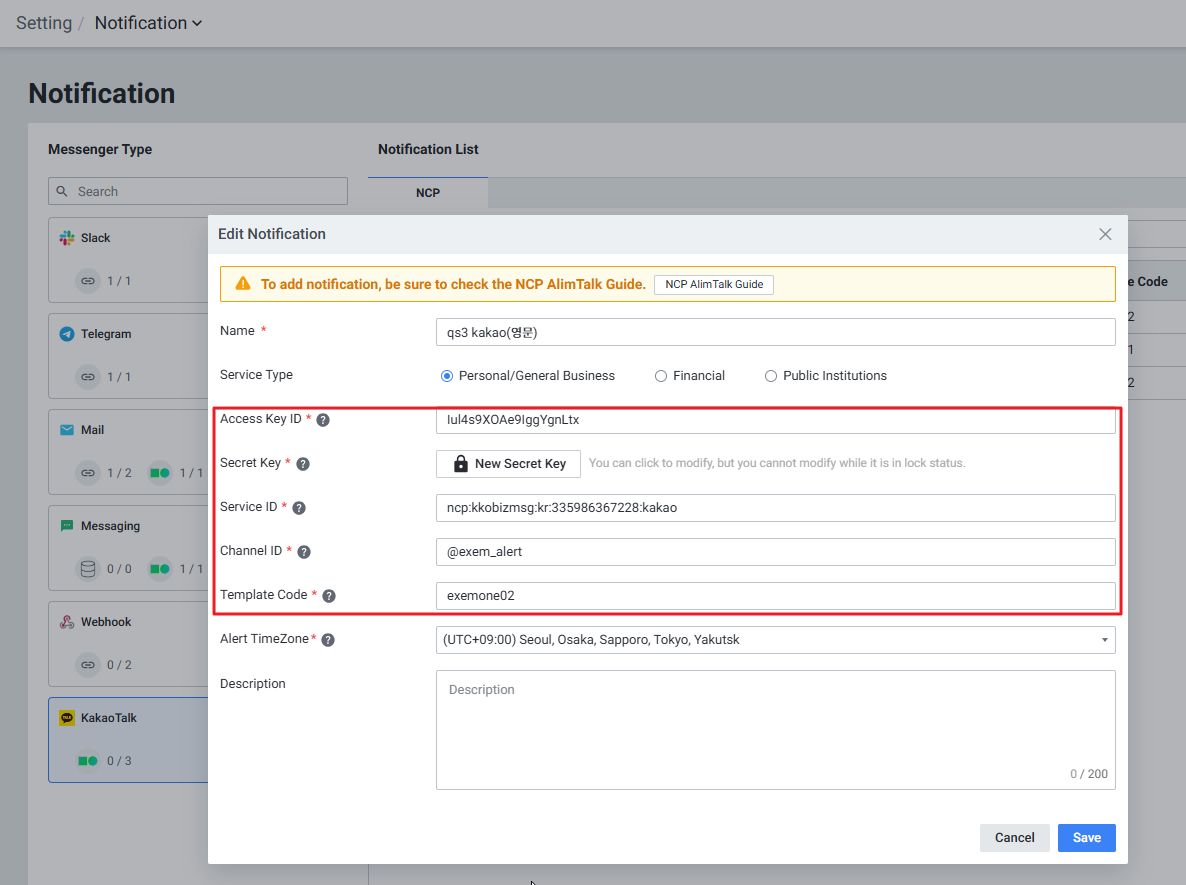Click New Secret Key button
The image size is (1186, 885).
[x=508, y=464]
